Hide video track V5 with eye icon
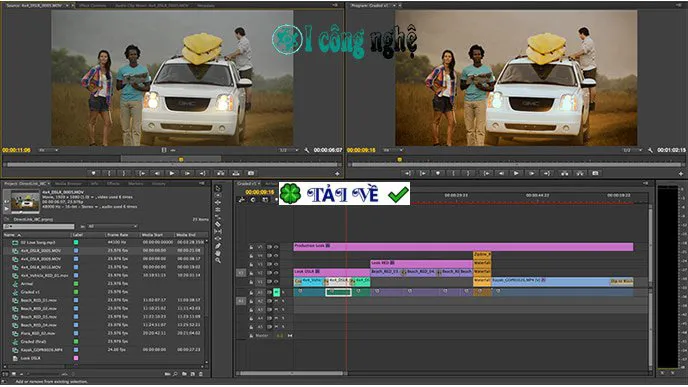Image resolution: width=688 pixels, height=387 pixels. [x=276, y=247]
